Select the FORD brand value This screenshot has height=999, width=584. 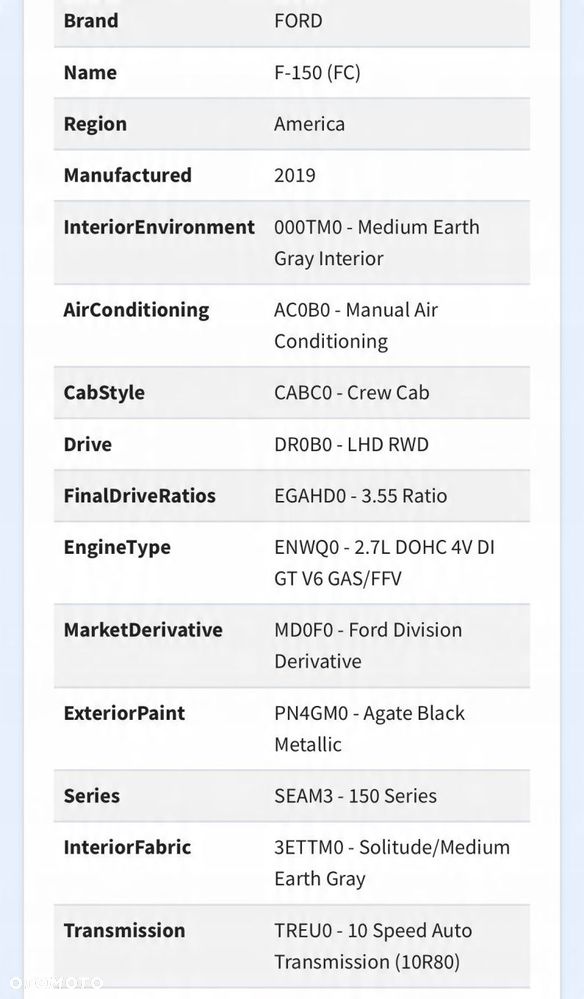tap(298, 20)
